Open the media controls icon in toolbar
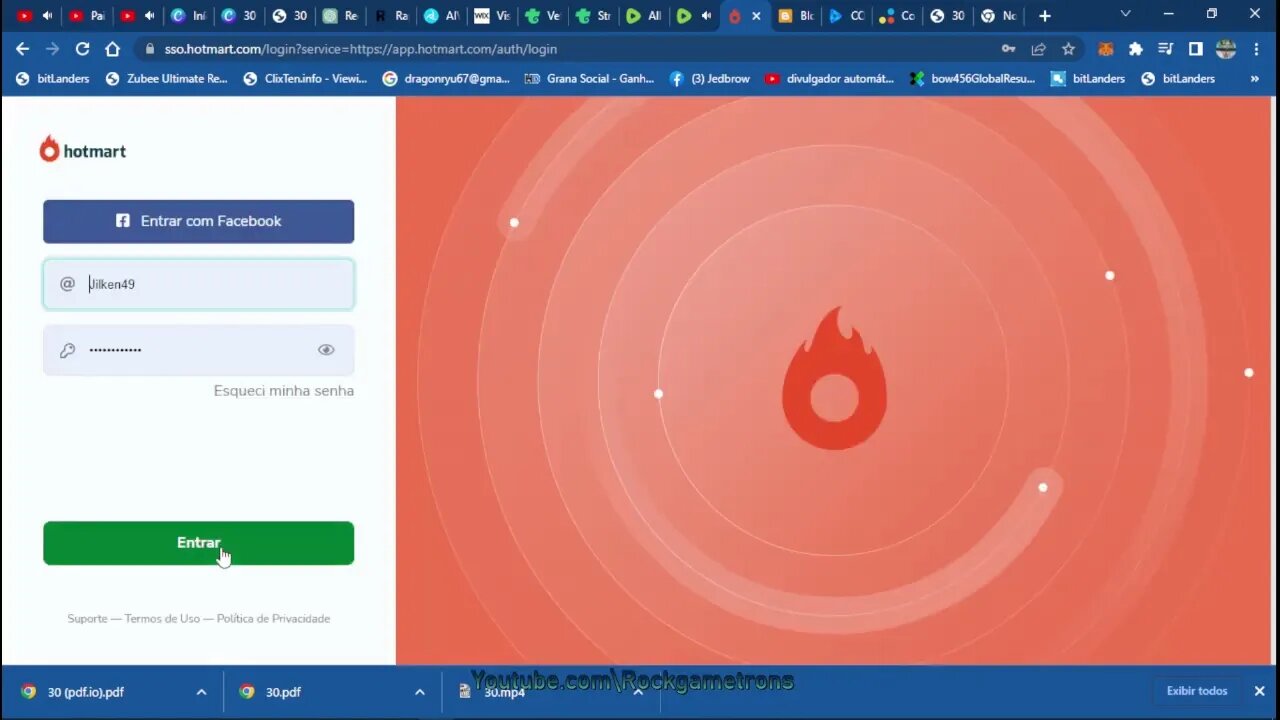Image resolution: width=1280 pixels, height=720 pixels. 1165,49
